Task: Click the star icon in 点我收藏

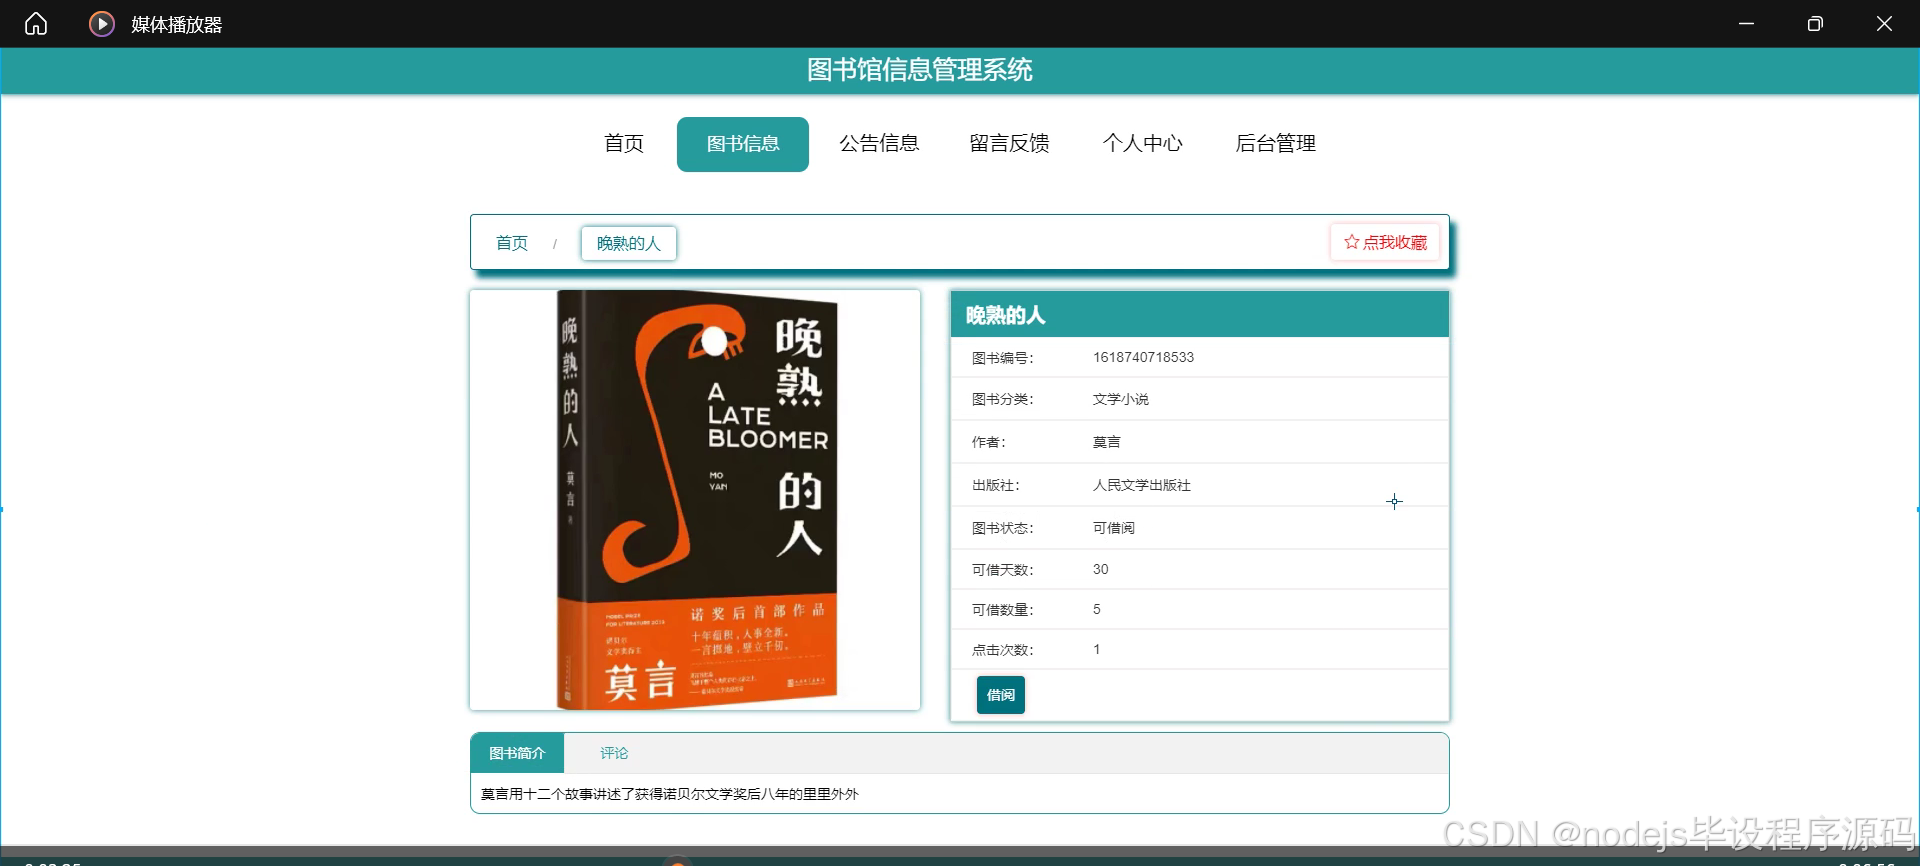Action: 1351,242
